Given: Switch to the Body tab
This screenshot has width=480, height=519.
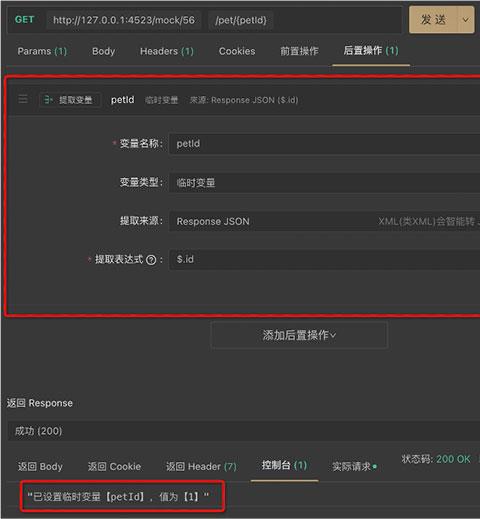Looking at the screenshot, I should point(103,51).
